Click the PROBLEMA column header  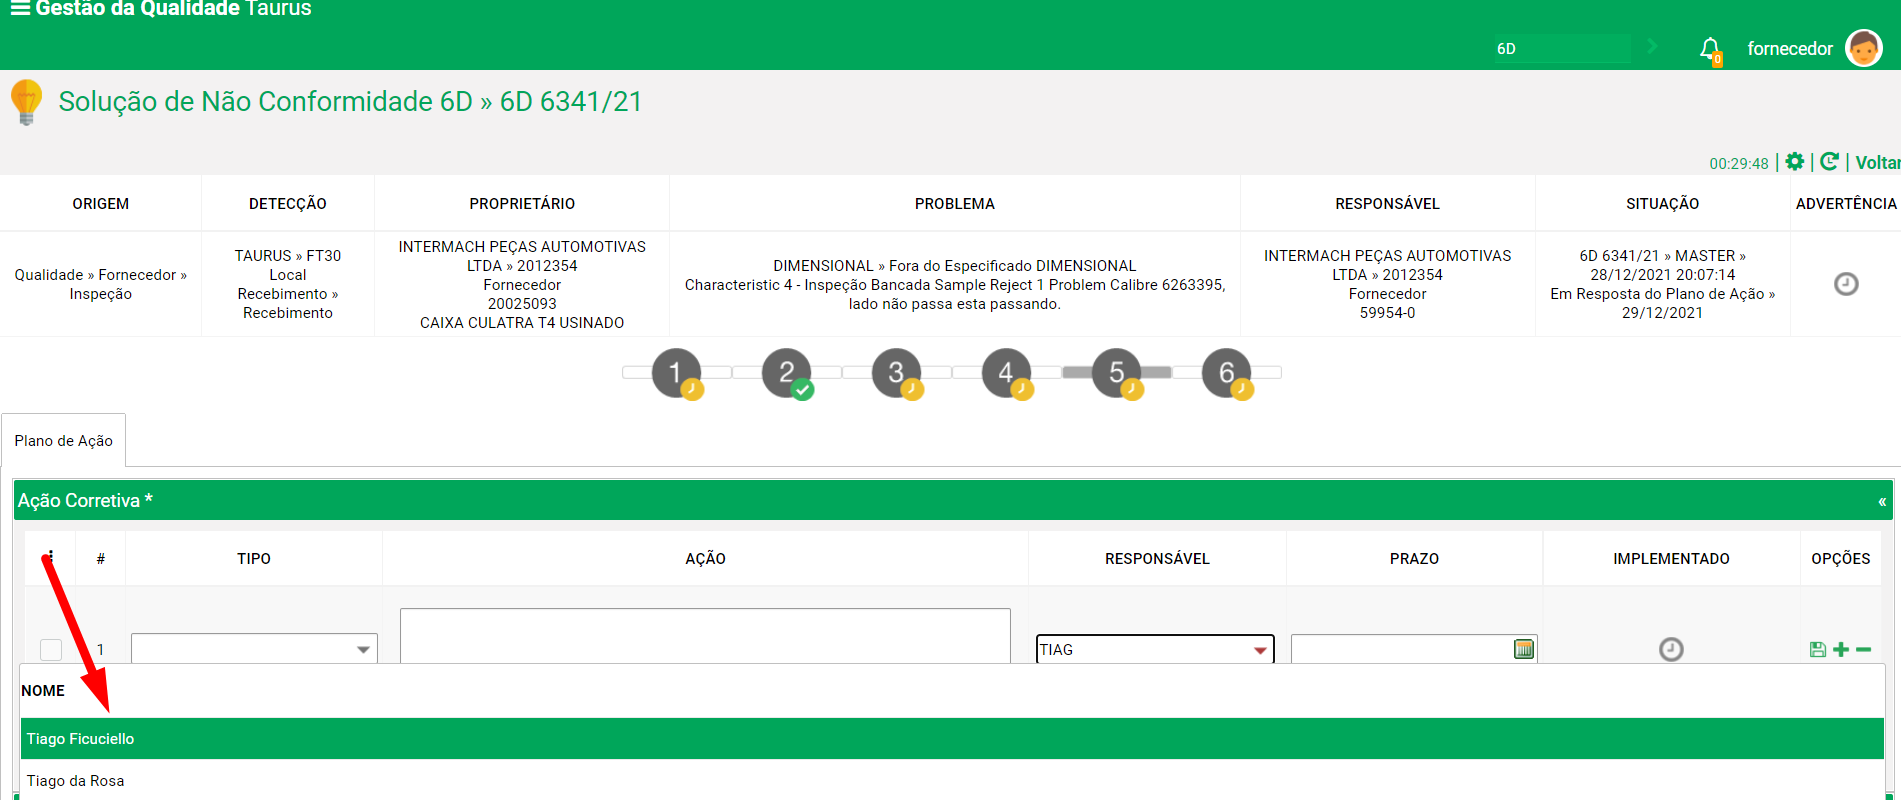tap(954, 204)
